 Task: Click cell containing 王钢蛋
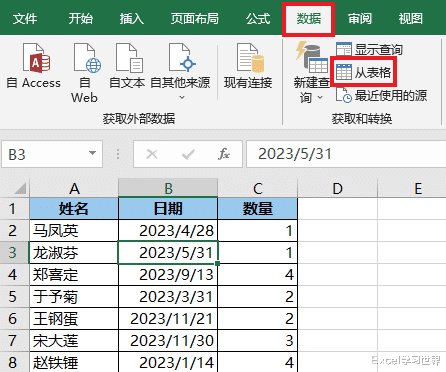pyautogui.click(x=74, y=319)
